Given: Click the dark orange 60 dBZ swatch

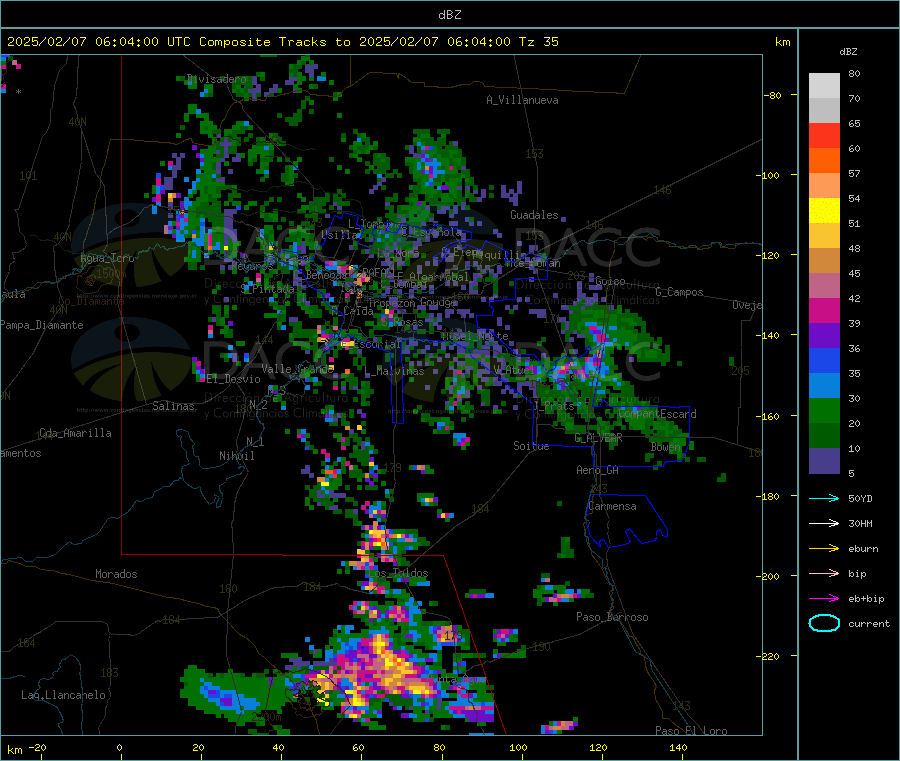Looking at the screenshot, I should point(824,160).
